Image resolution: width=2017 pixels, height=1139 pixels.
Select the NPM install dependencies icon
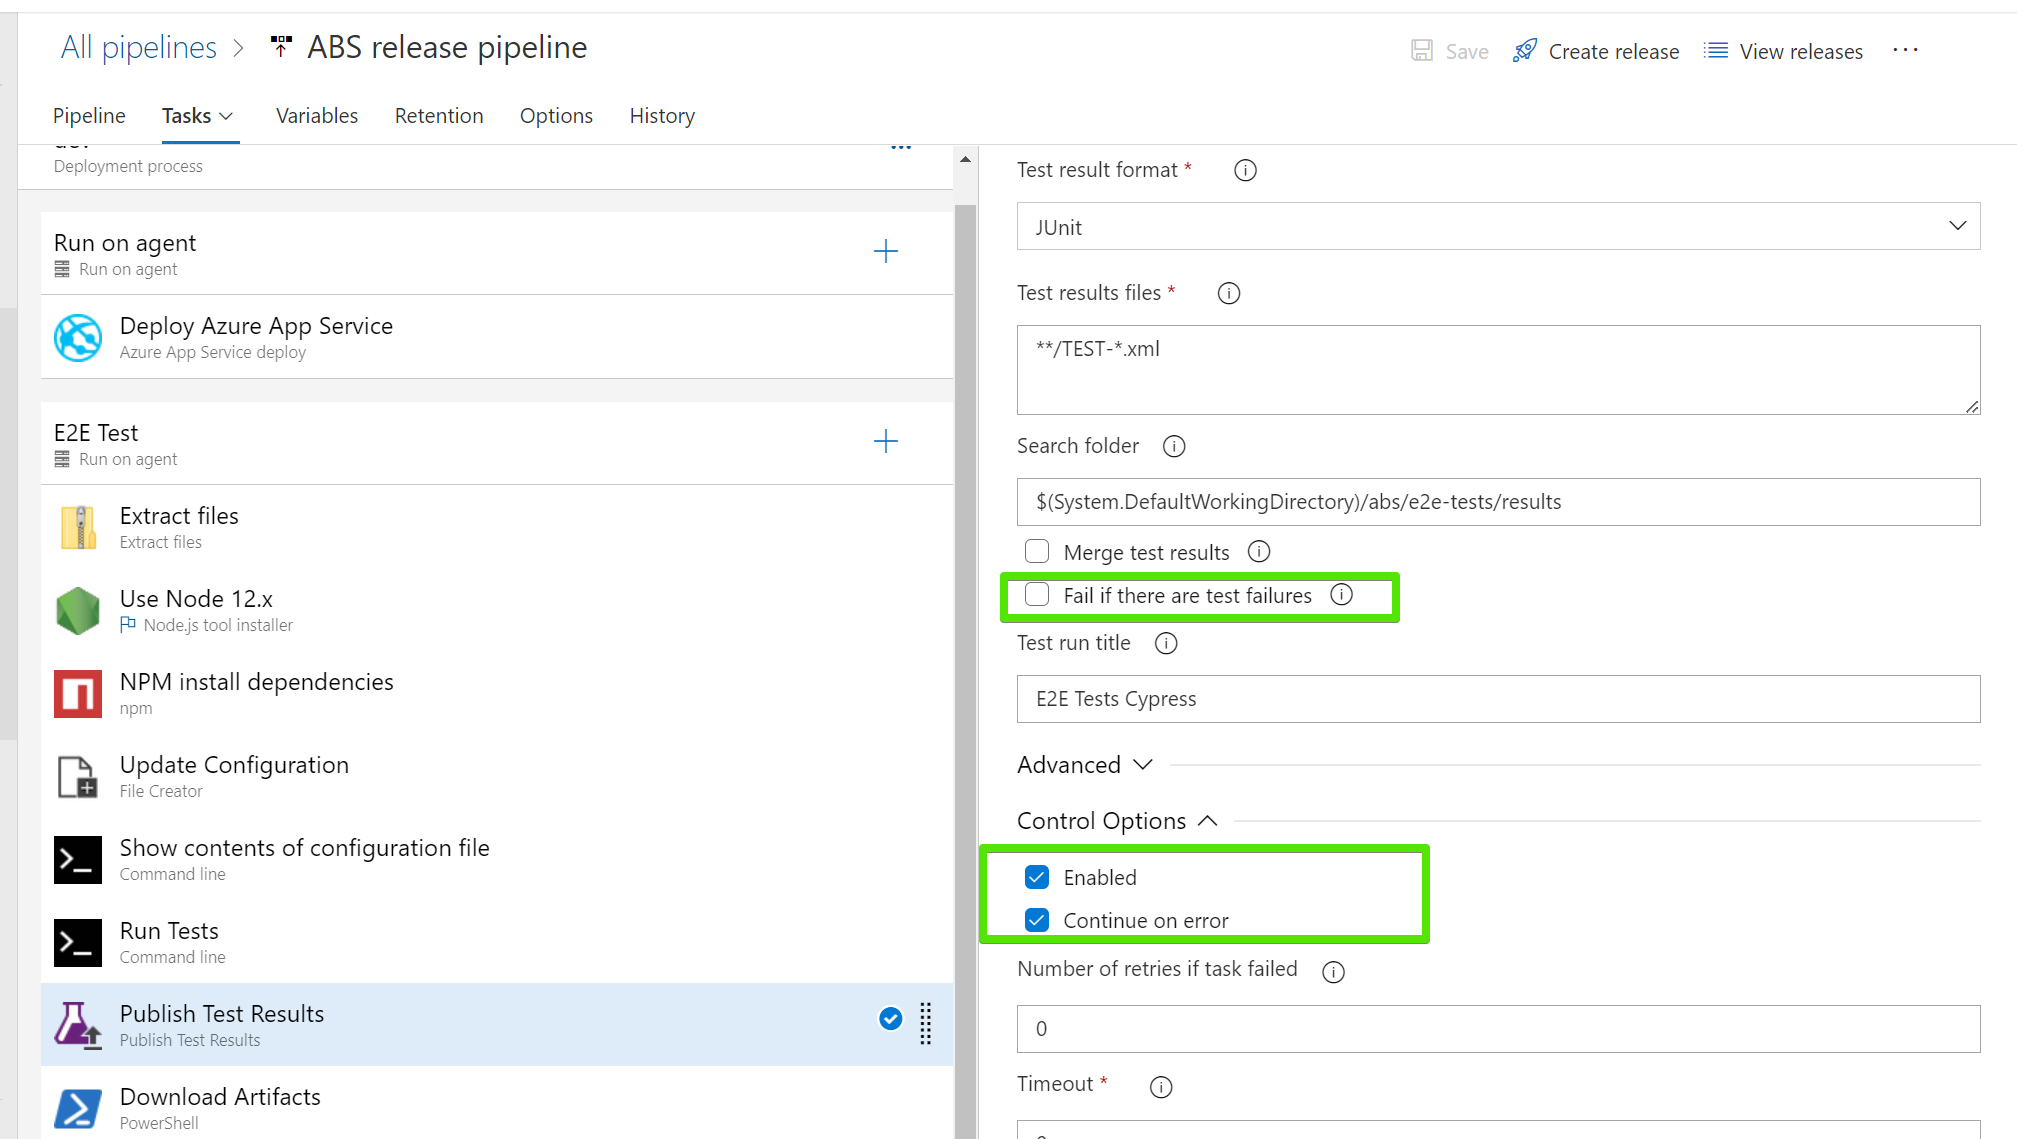78,694
